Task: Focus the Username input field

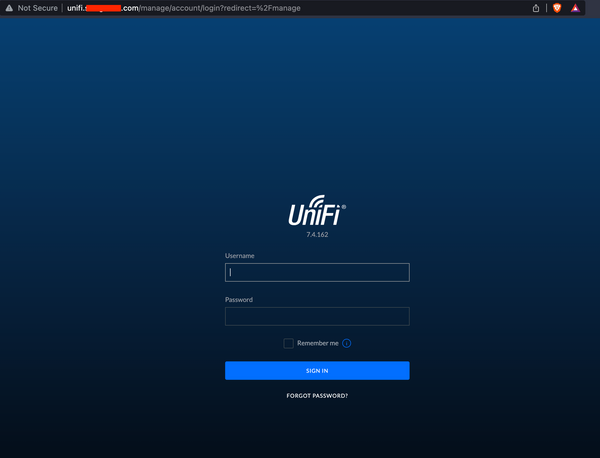Action: 317,272
